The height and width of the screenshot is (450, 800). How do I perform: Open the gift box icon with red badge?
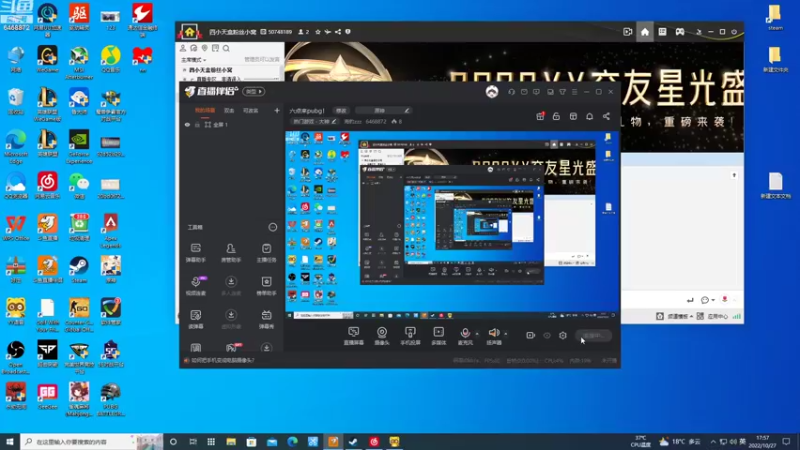tap(540, 116)
